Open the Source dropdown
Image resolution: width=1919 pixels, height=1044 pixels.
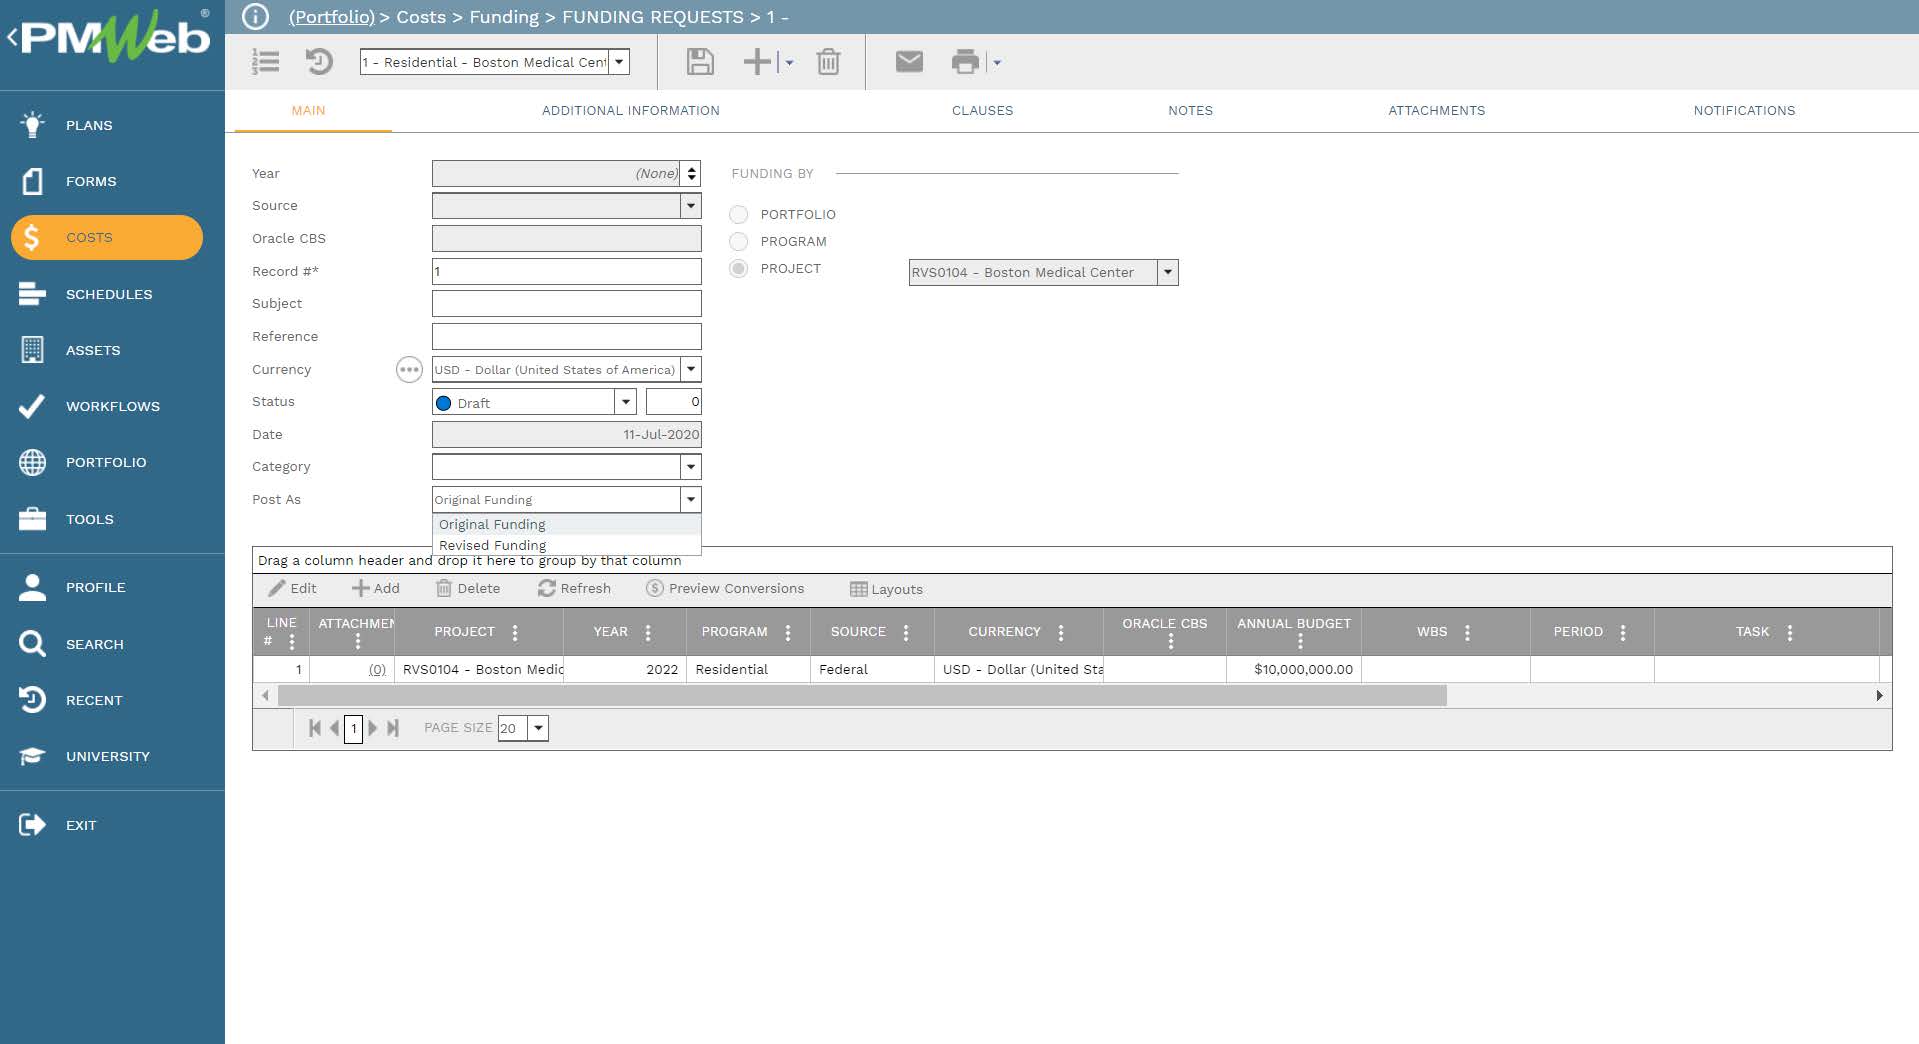(690, 206)
